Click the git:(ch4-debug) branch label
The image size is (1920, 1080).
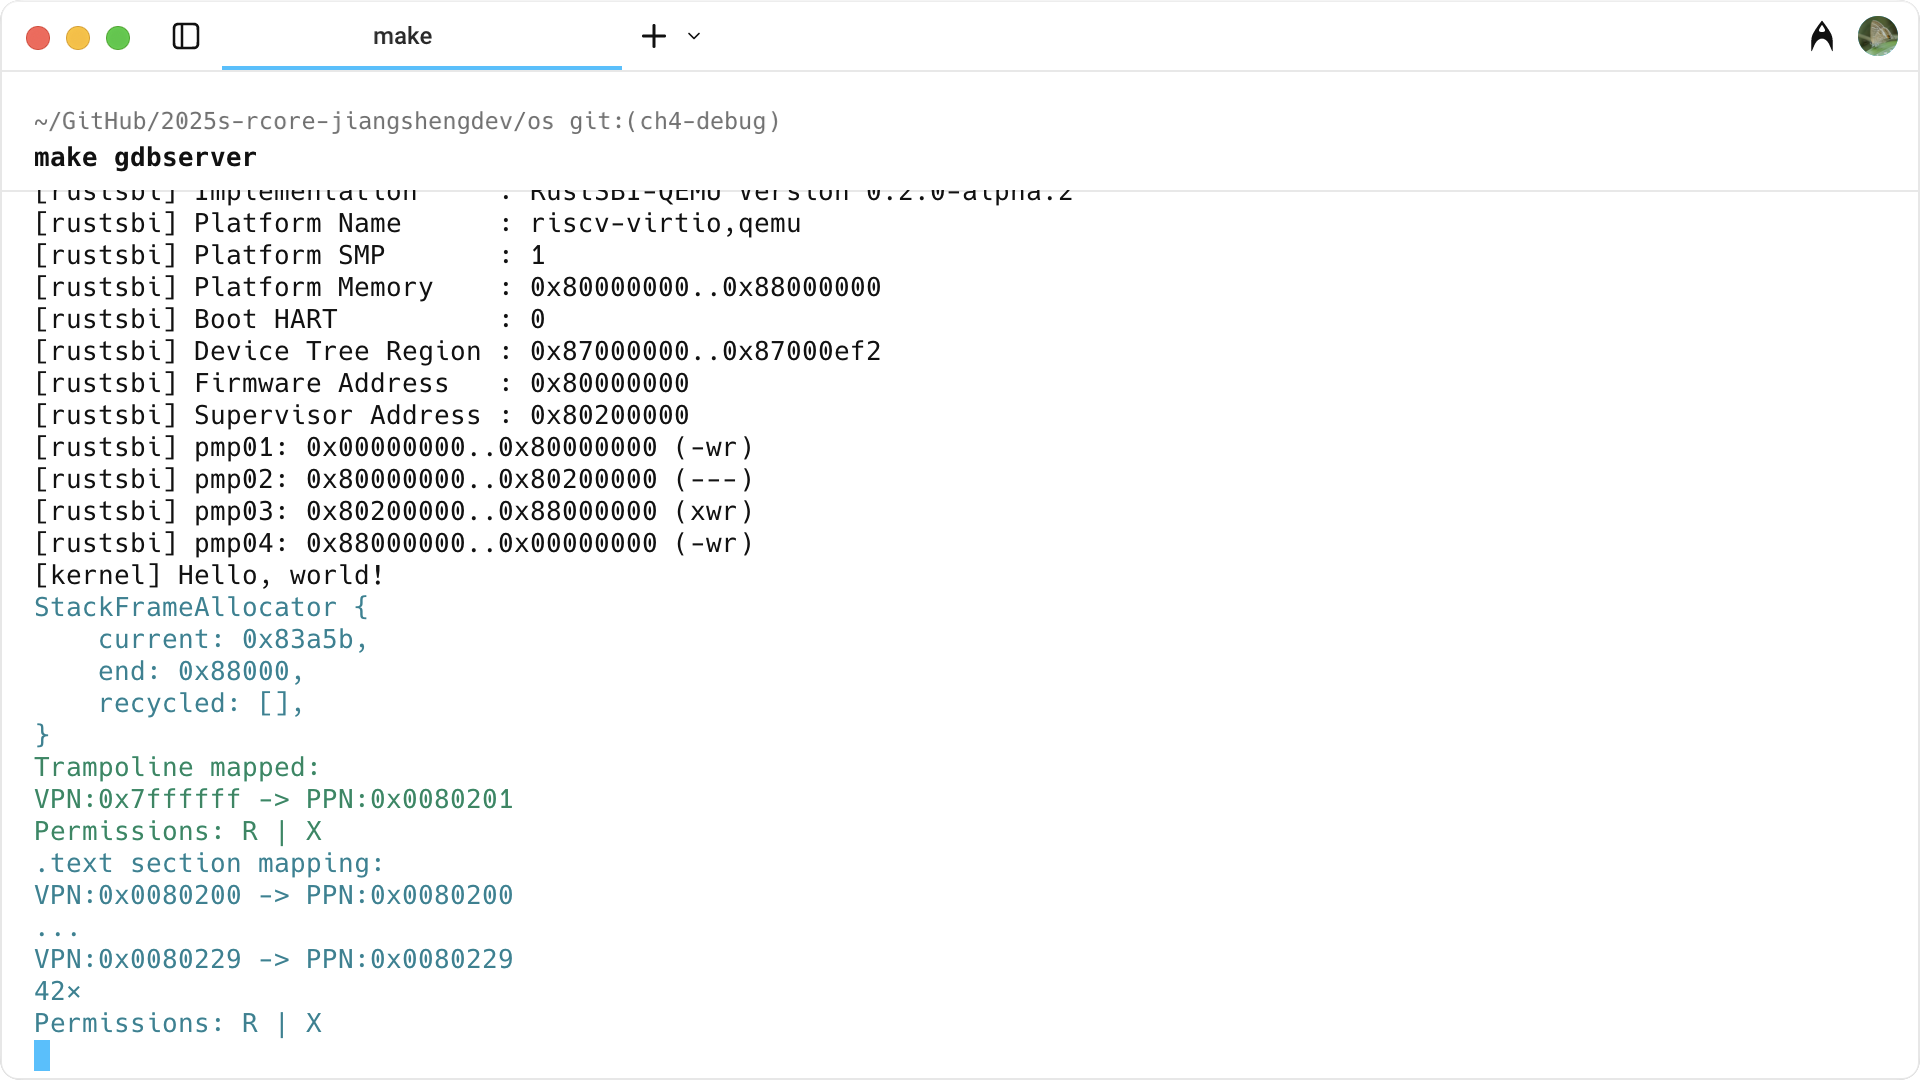tap(674, 122)
